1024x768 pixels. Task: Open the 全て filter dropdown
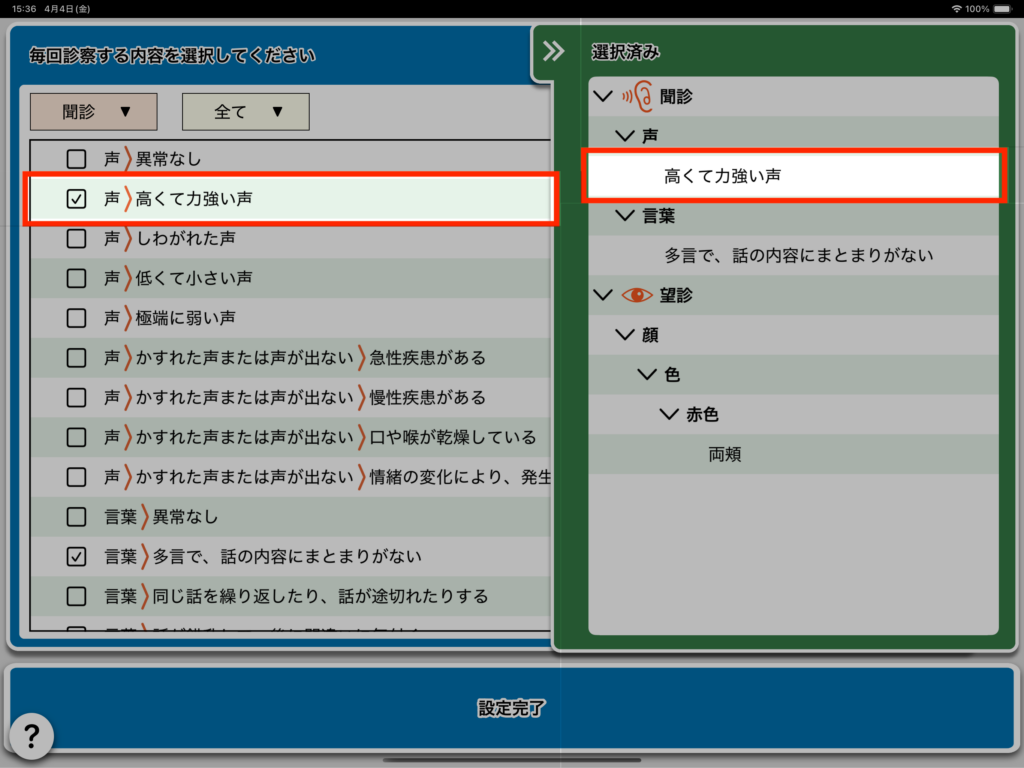245,112
